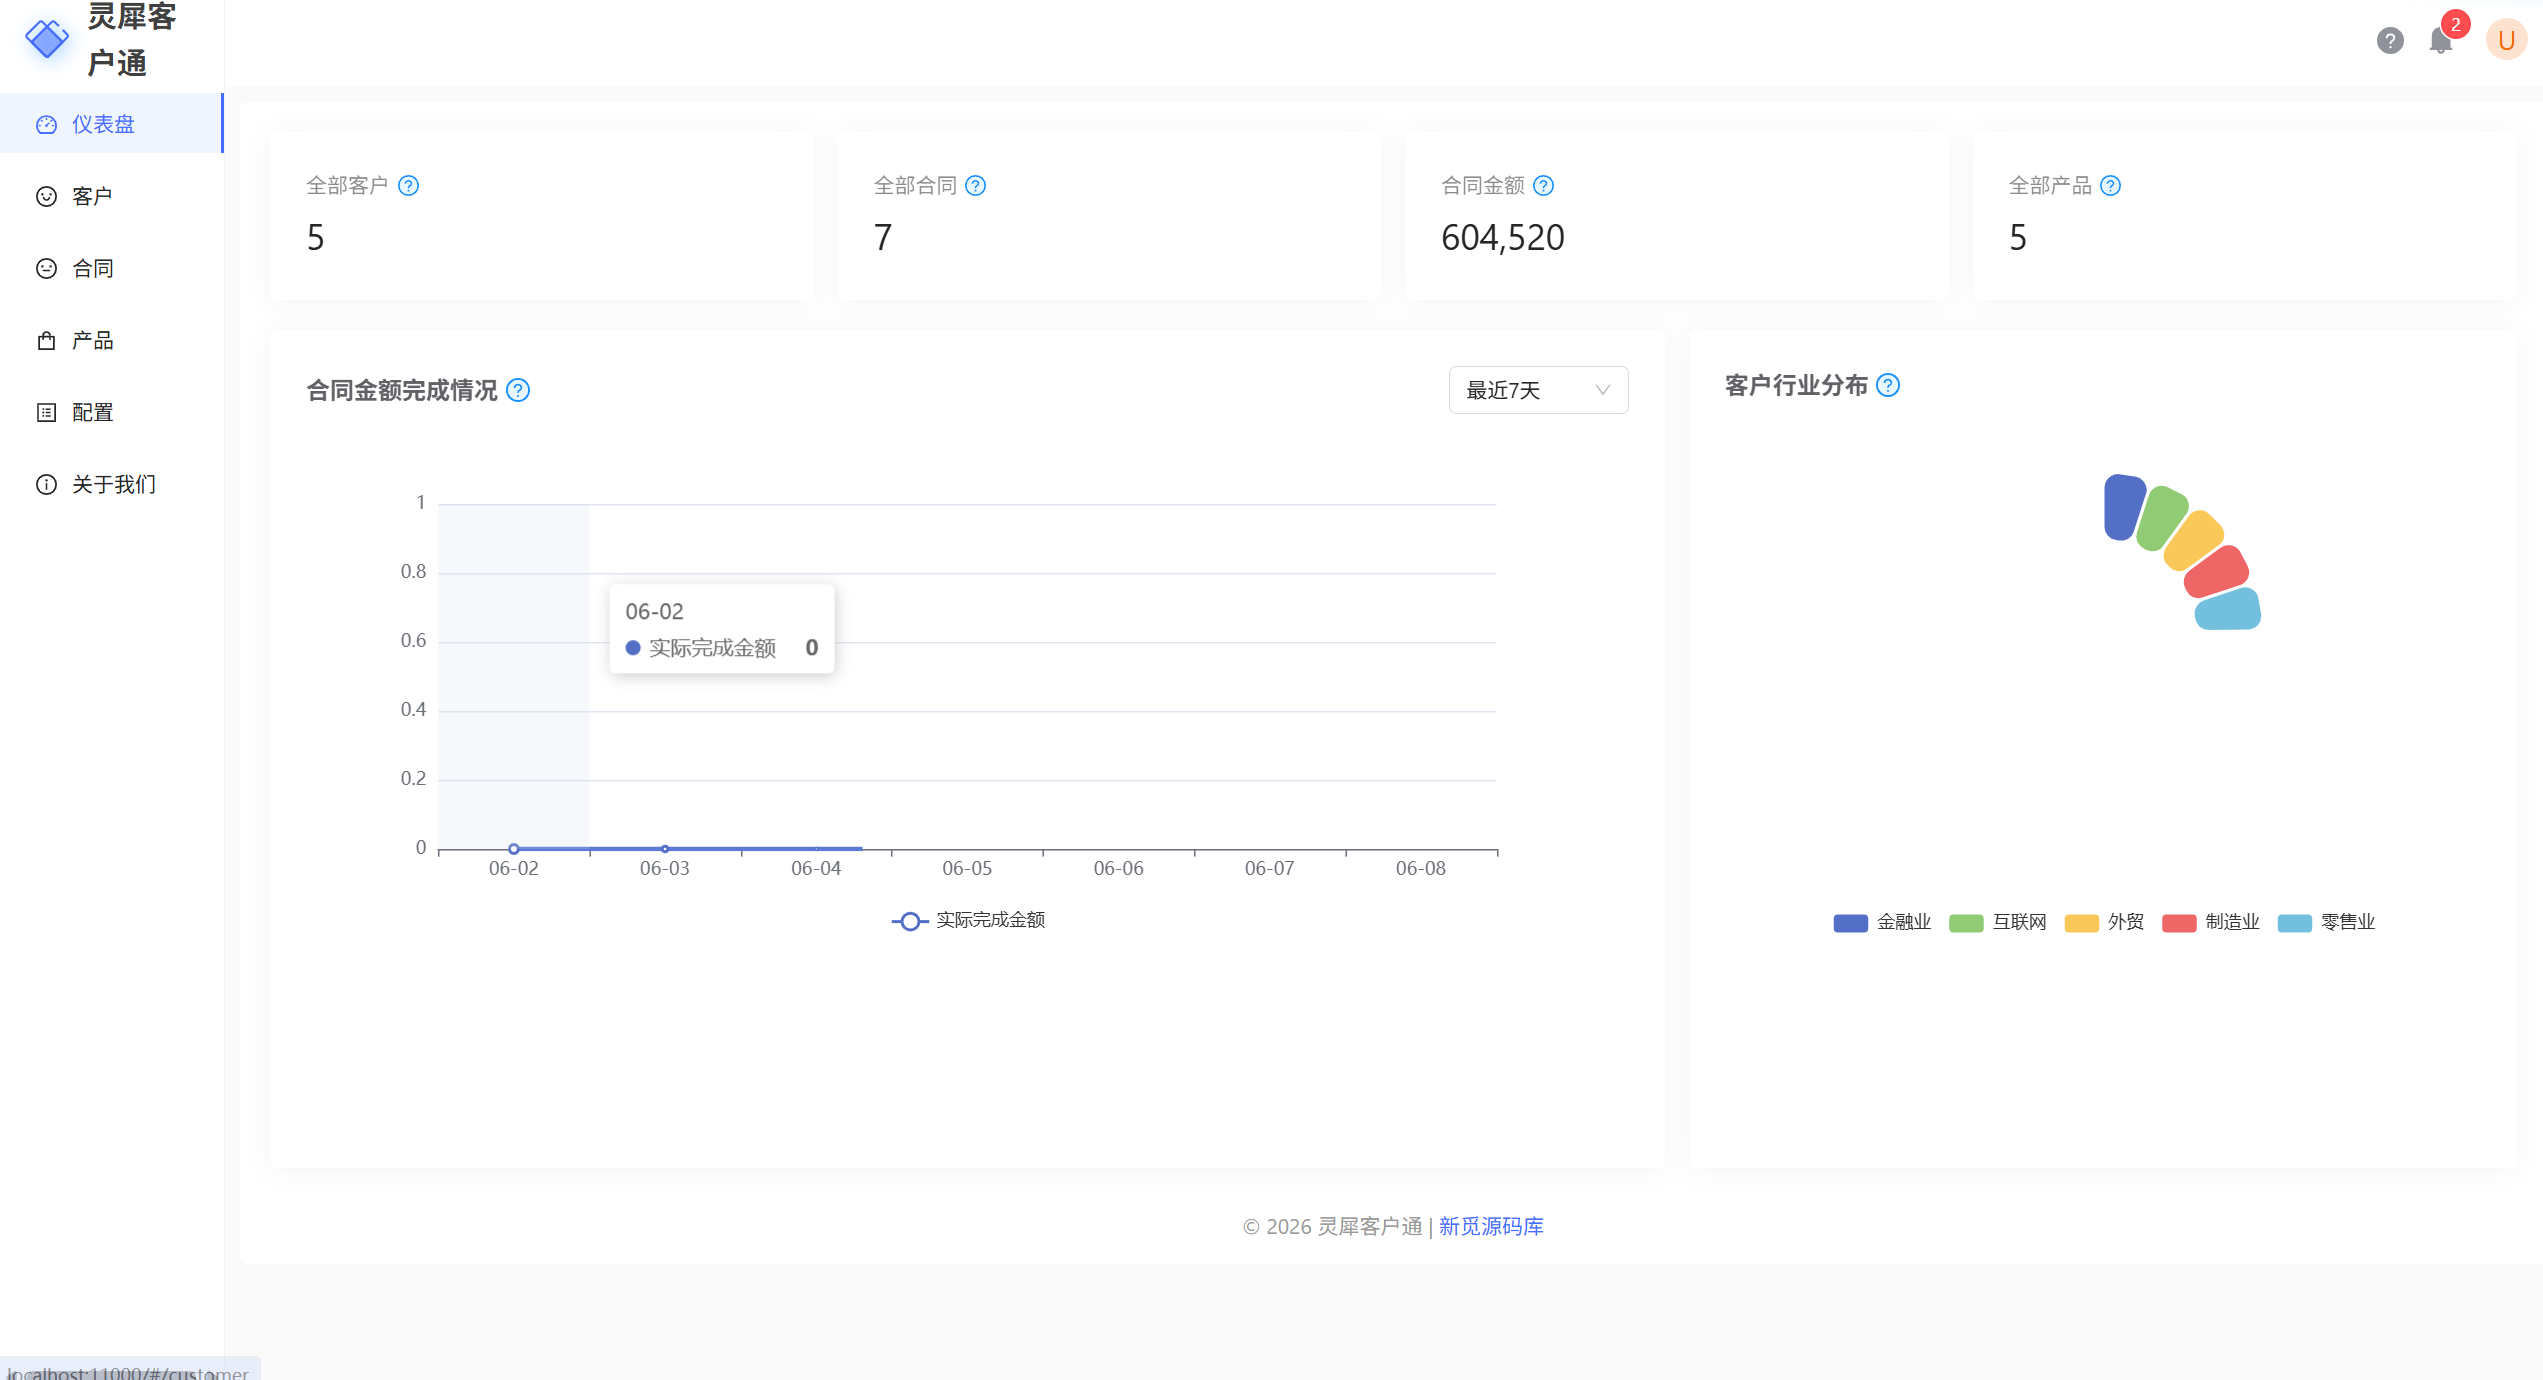
Task: Toggle the 互联网 legend item
Action: [1998, 922]
